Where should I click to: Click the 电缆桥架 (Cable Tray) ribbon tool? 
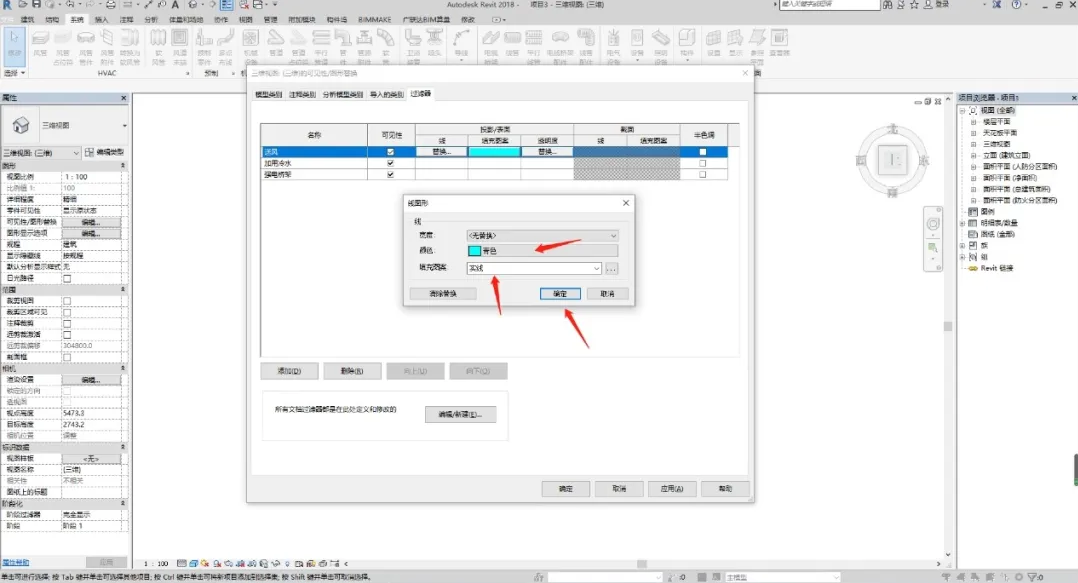point(490,44)
